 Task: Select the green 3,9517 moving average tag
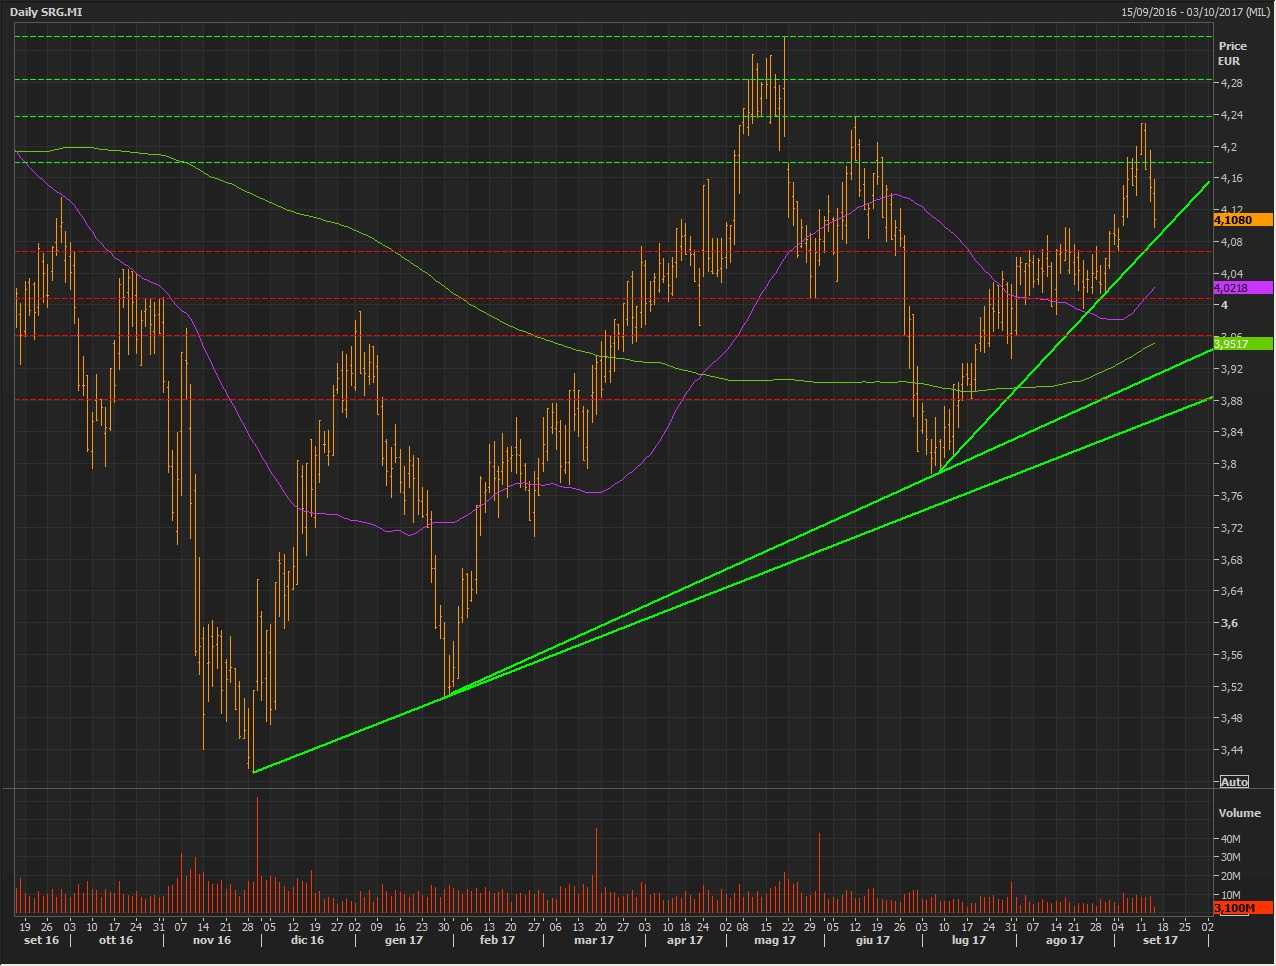pyautogui.click(x=1242, y=344)
